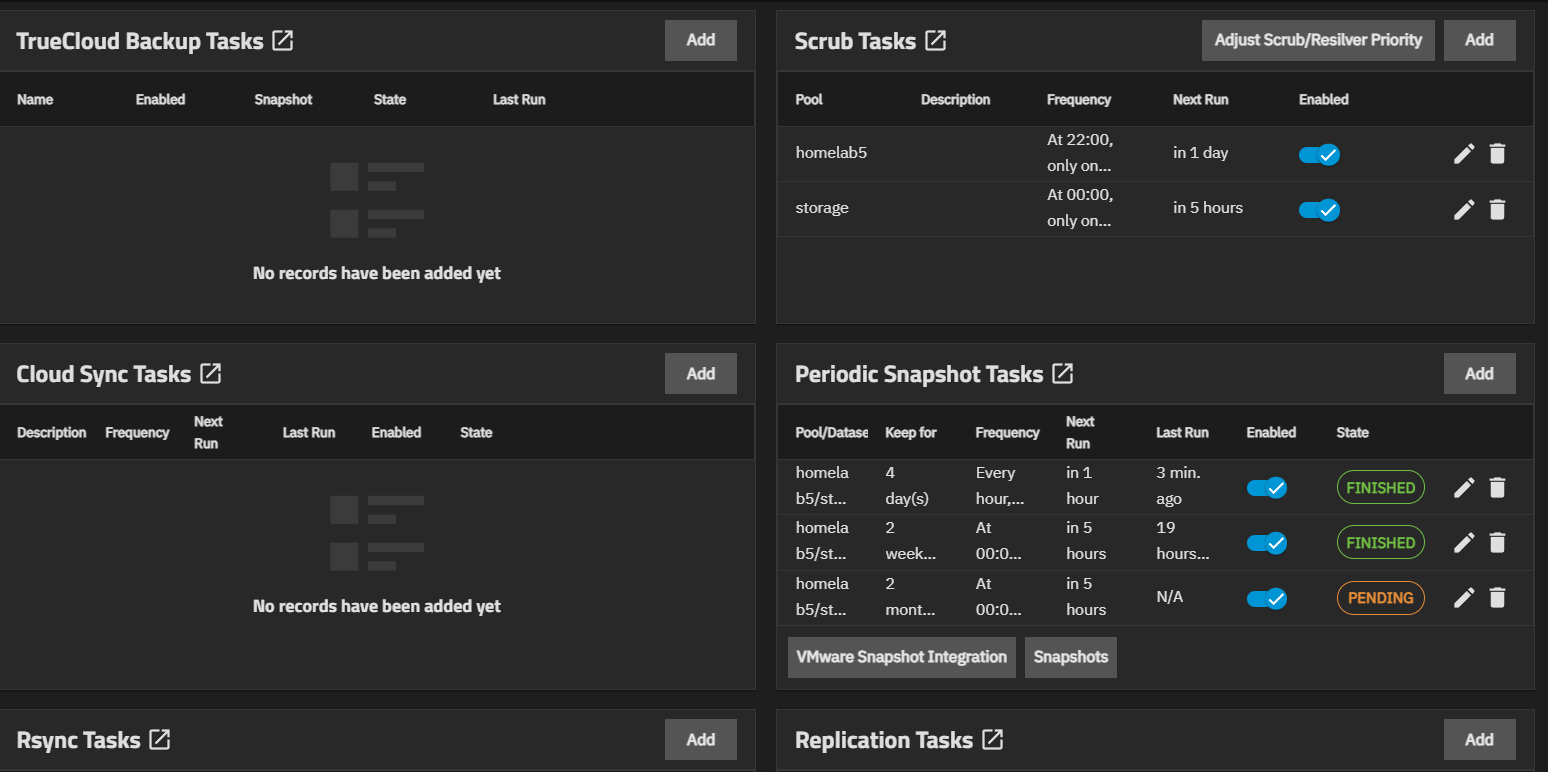
Task: Click '3 min. ago' last run cell
Action: point(1179,486)
